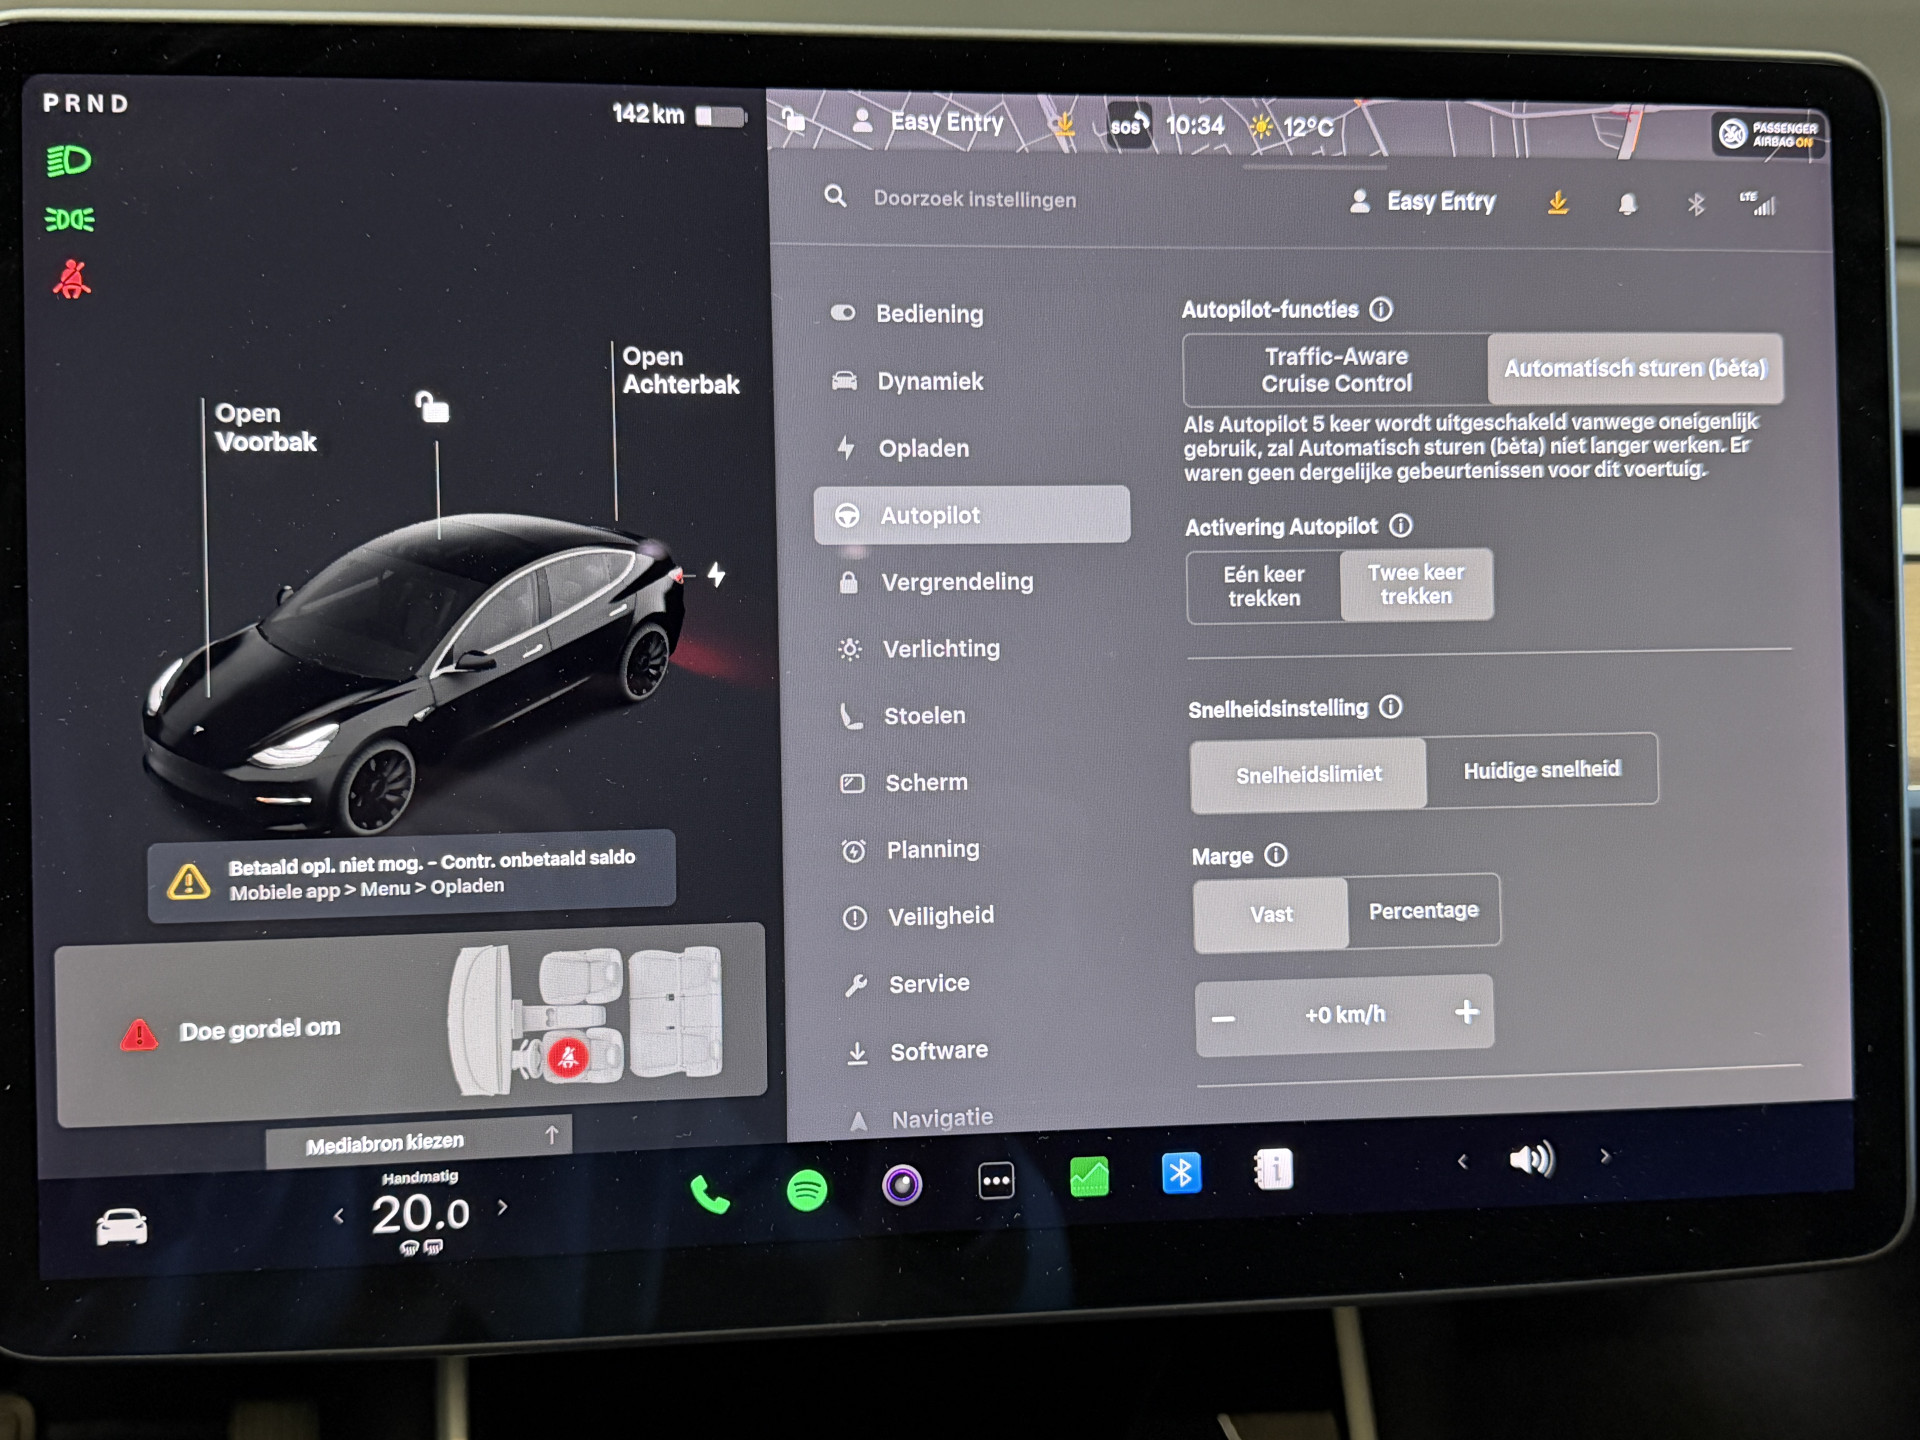The width and height of the screenshot is (1920, 1440).
Task: Set Marge to Percentage
Action: (x=1423, y=911)
